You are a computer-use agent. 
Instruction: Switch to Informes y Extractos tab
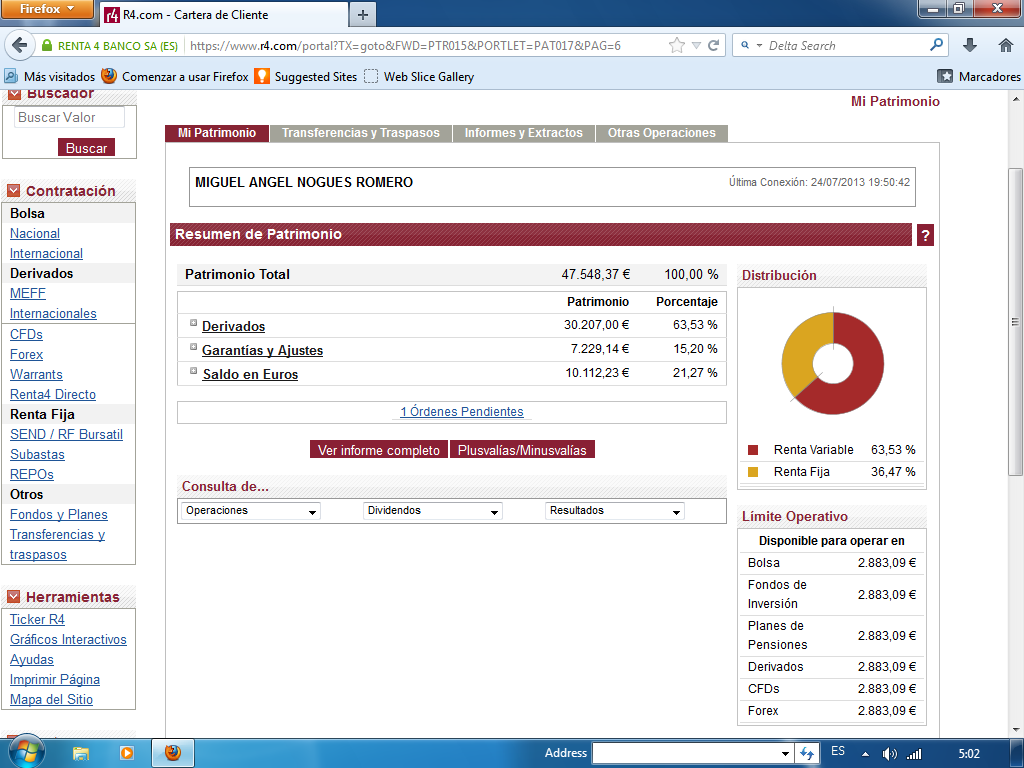523,133
